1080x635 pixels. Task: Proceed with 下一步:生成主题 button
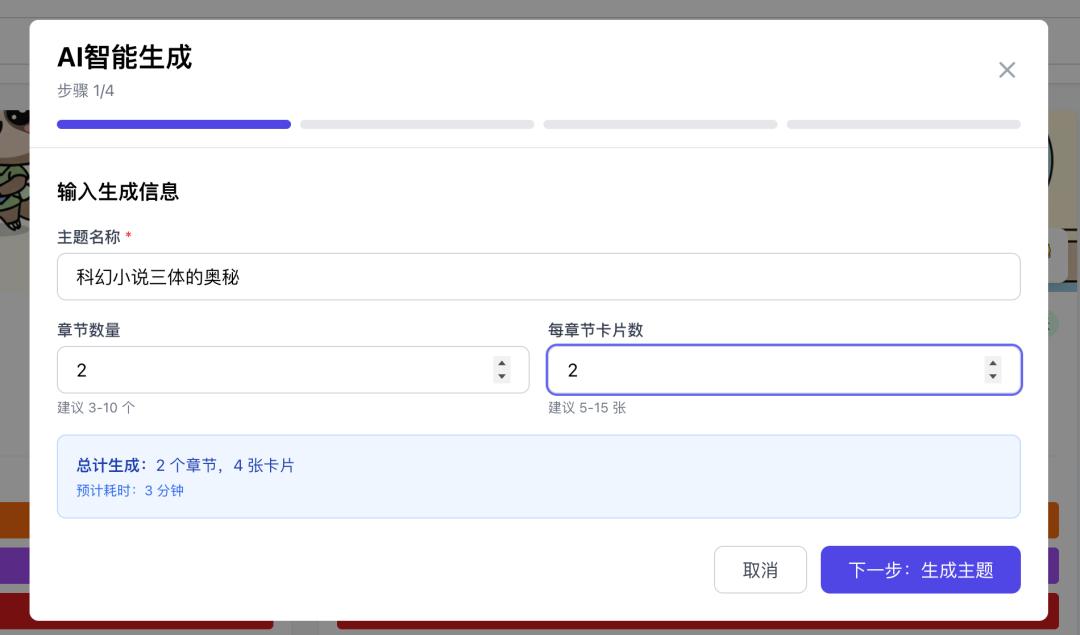coord(920,570)
